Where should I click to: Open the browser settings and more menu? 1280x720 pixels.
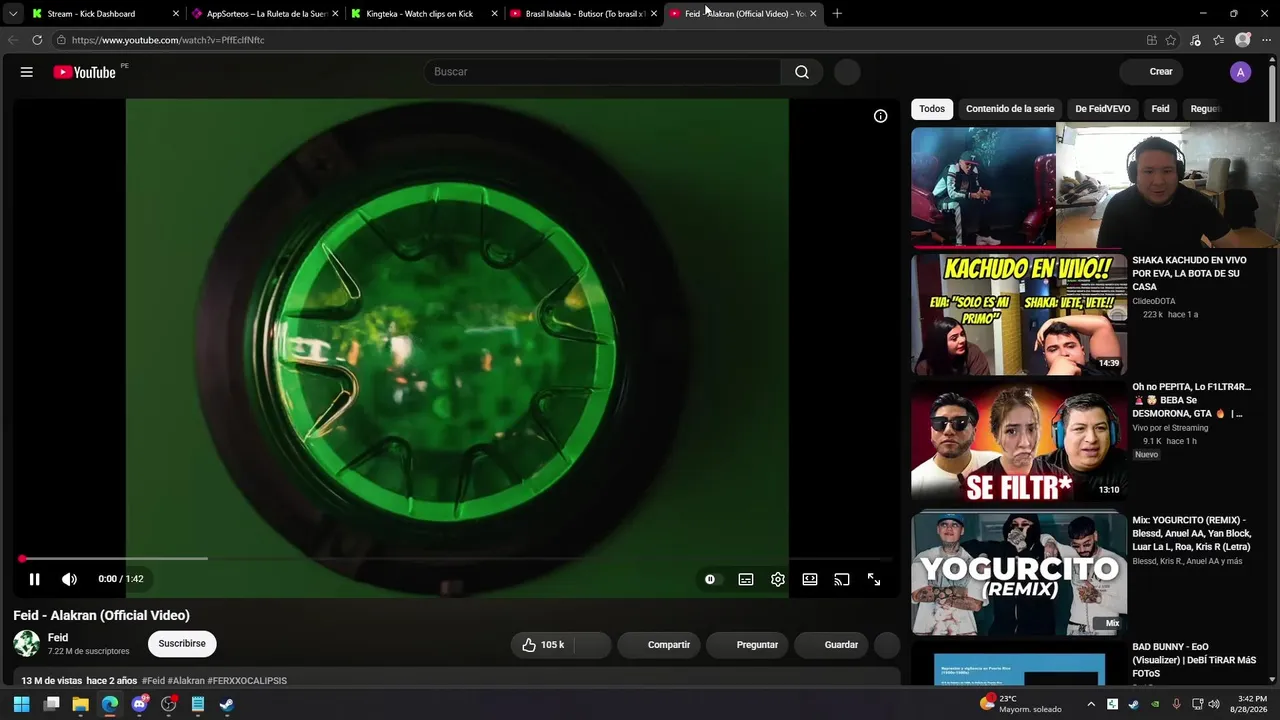[1266, 40]
